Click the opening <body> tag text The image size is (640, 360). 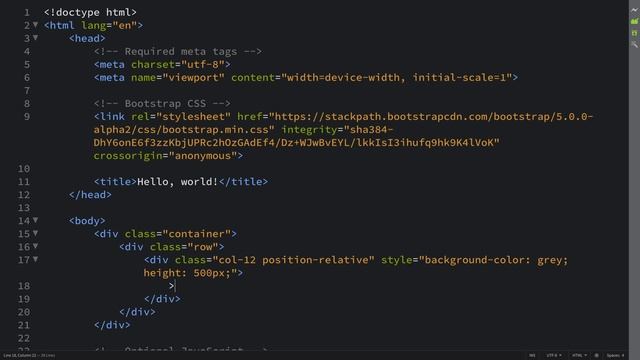point(87,221)
